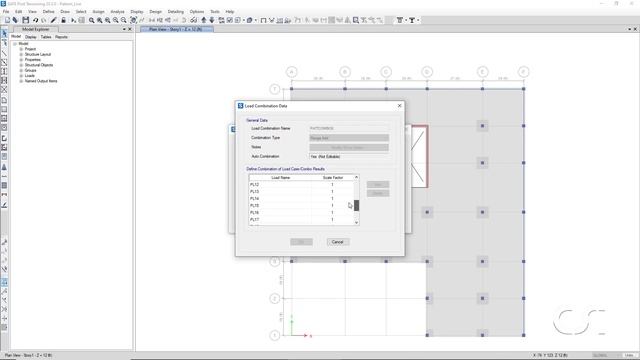Click the Run Analysis arrow icon
Image resolution: width=640 pixels, height=360 pixels.
(73, 20)
